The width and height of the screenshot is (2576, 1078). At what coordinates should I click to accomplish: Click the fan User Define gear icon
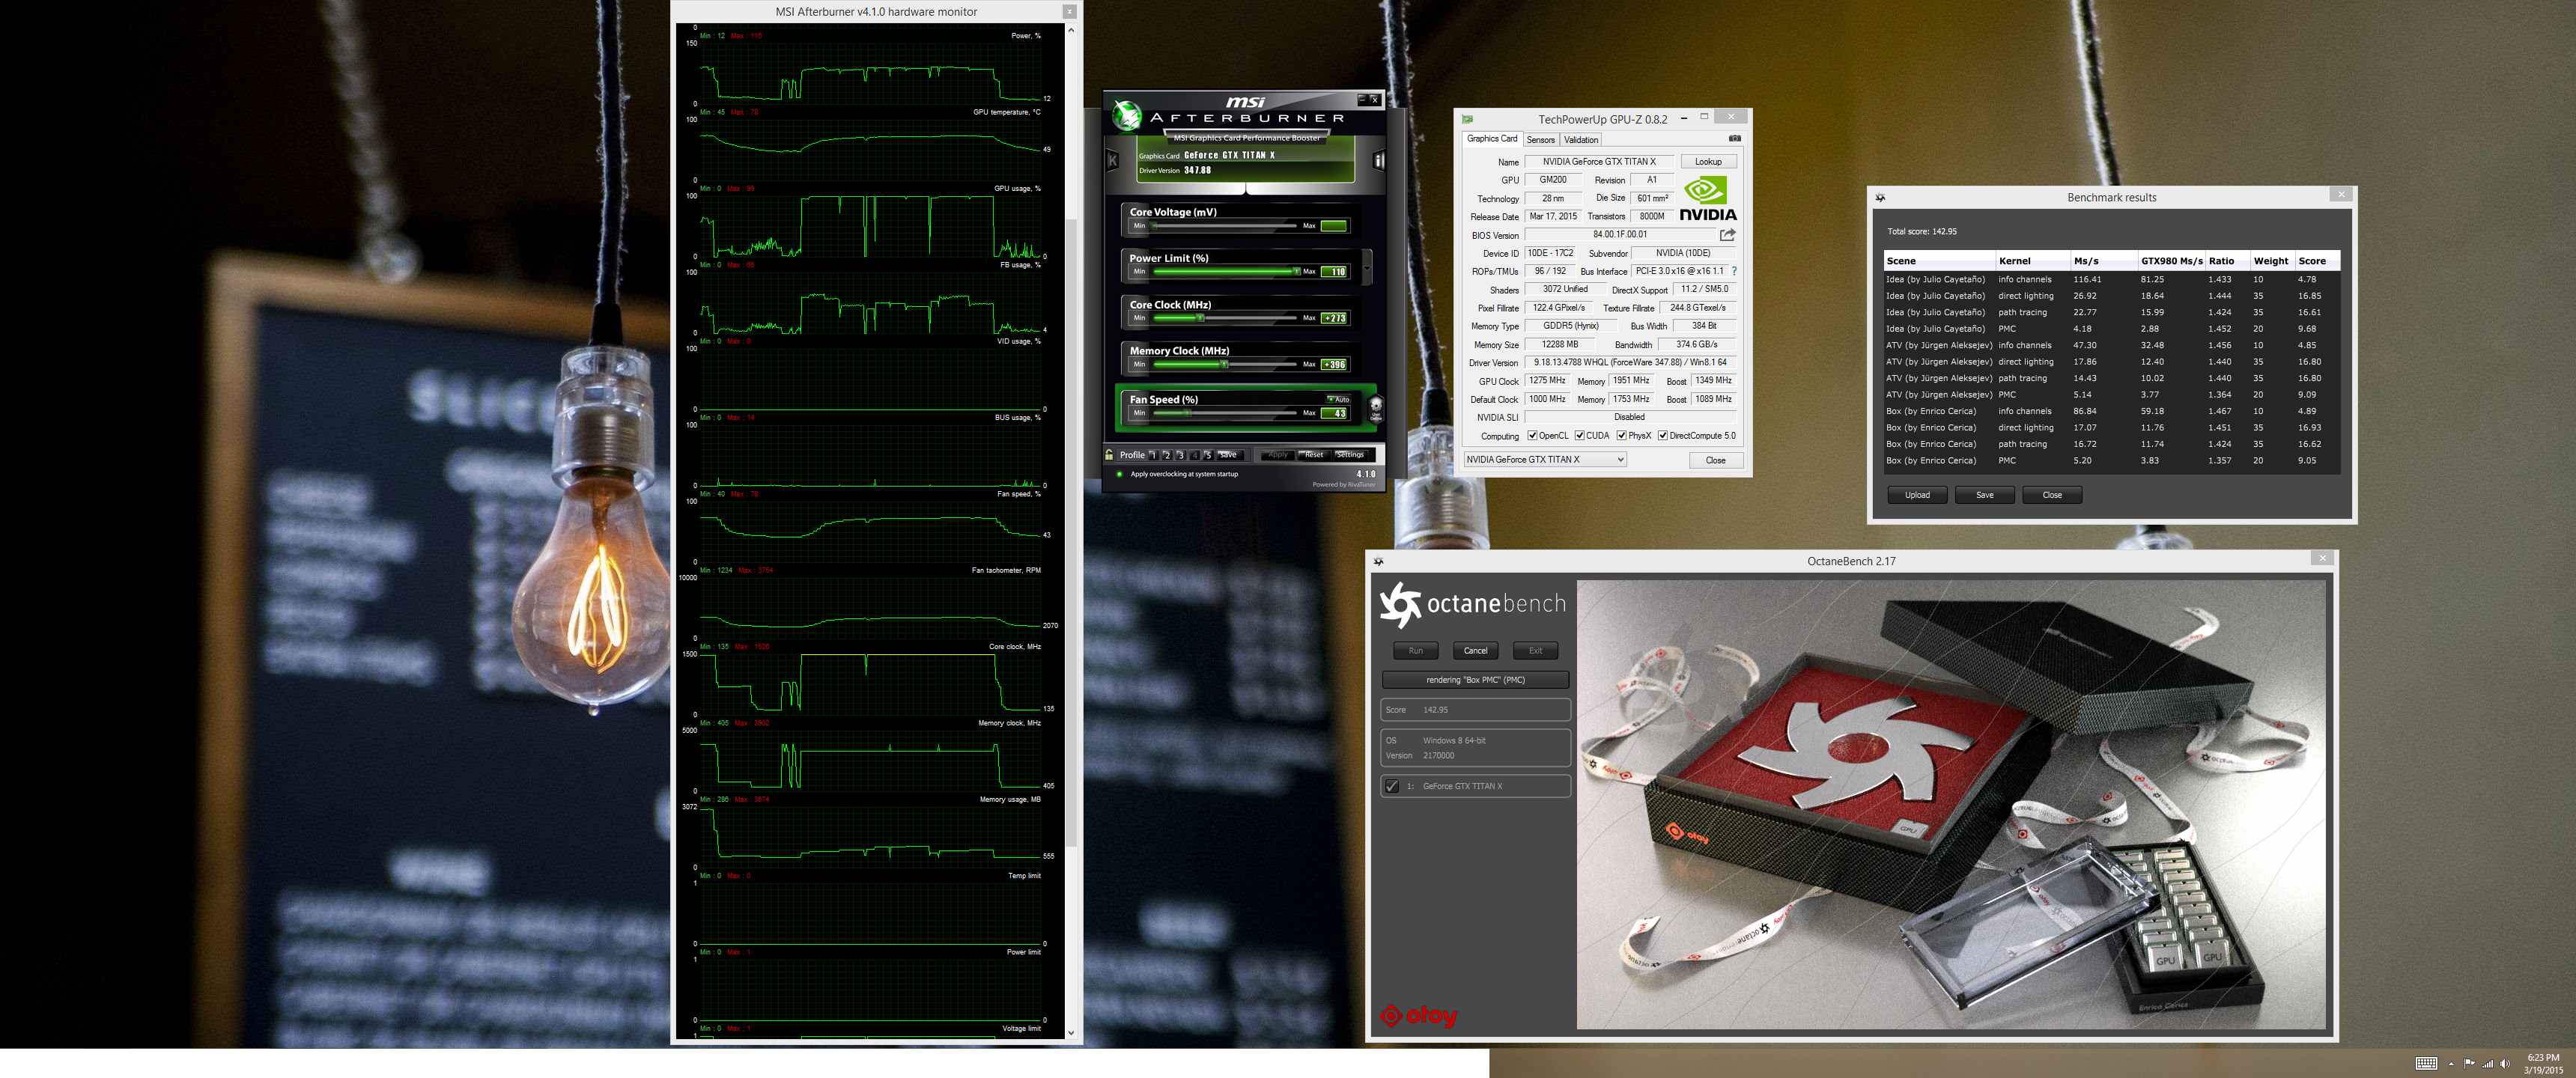(1376, 408)
